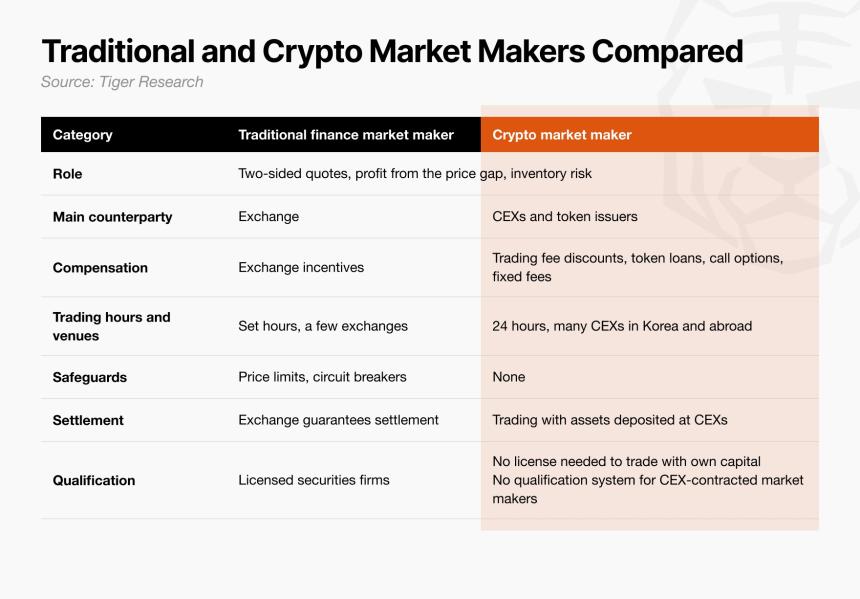860x599 pixels.
Task: Select Traditional finance market maker header
Action: (x=346, y=135)
